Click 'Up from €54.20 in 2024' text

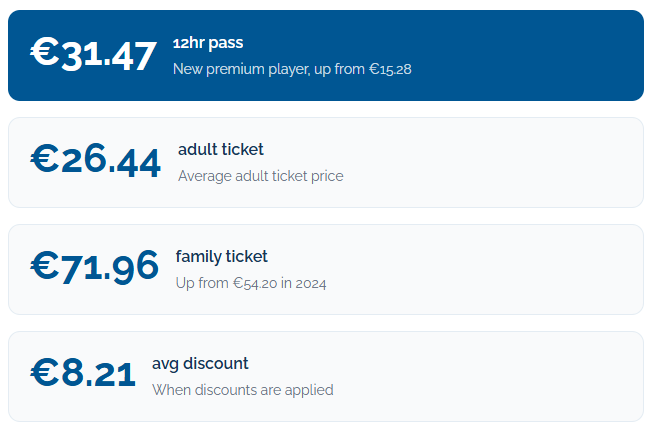coord(251,283)
